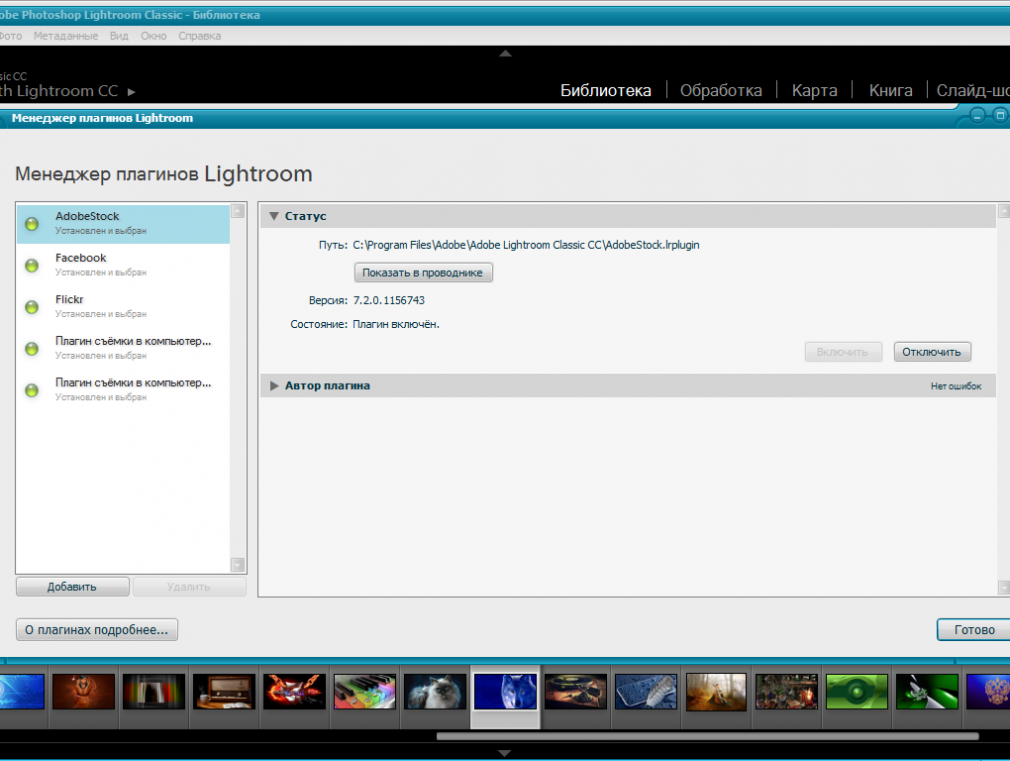
Task: Add a plugin with Добавить
Action: (x=73, y=587)
